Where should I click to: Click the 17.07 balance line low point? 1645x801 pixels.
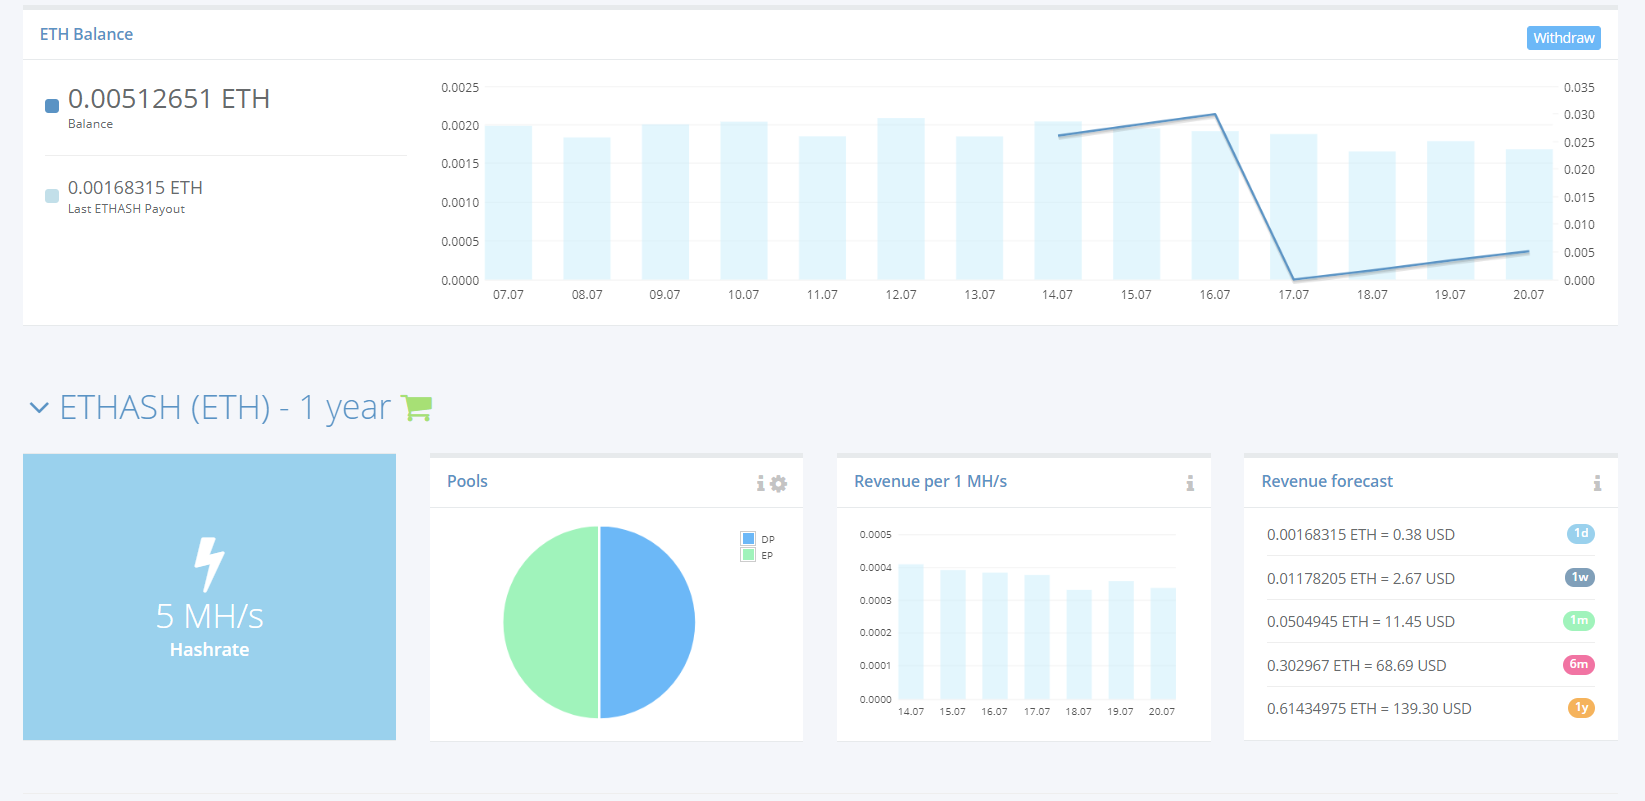pos(1293,279)
